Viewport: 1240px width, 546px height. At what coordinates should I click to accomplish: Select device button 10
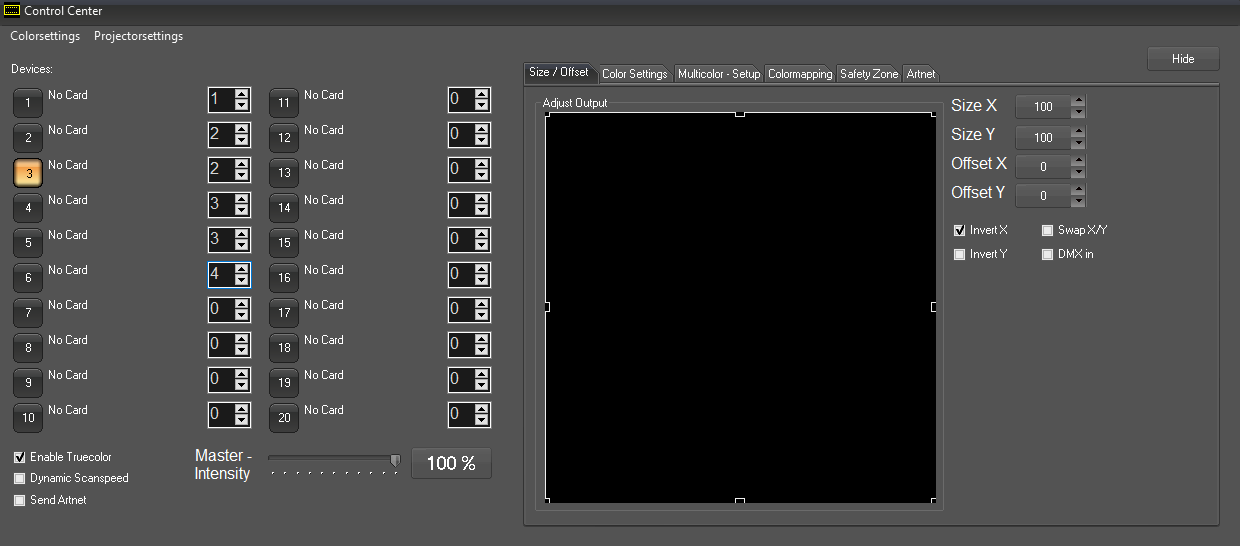point(28,418)
